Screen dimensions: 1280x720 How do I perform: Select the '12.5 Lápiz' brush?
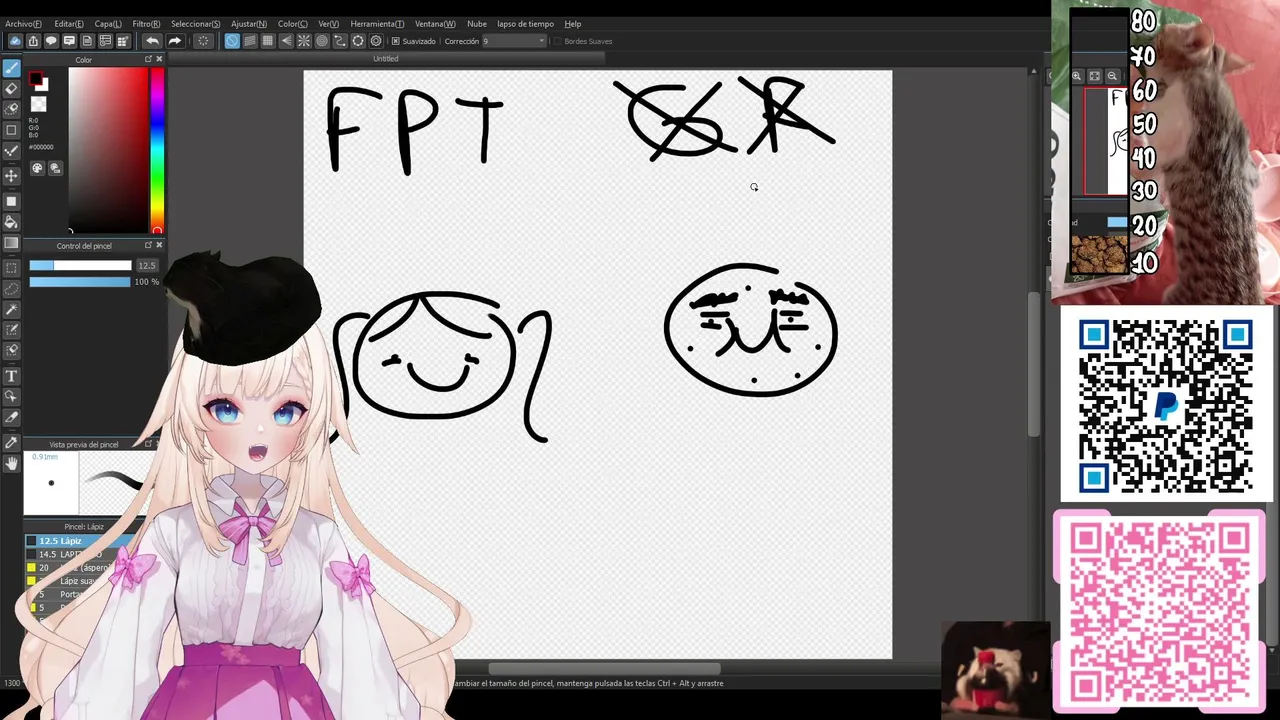pos(82,541)
